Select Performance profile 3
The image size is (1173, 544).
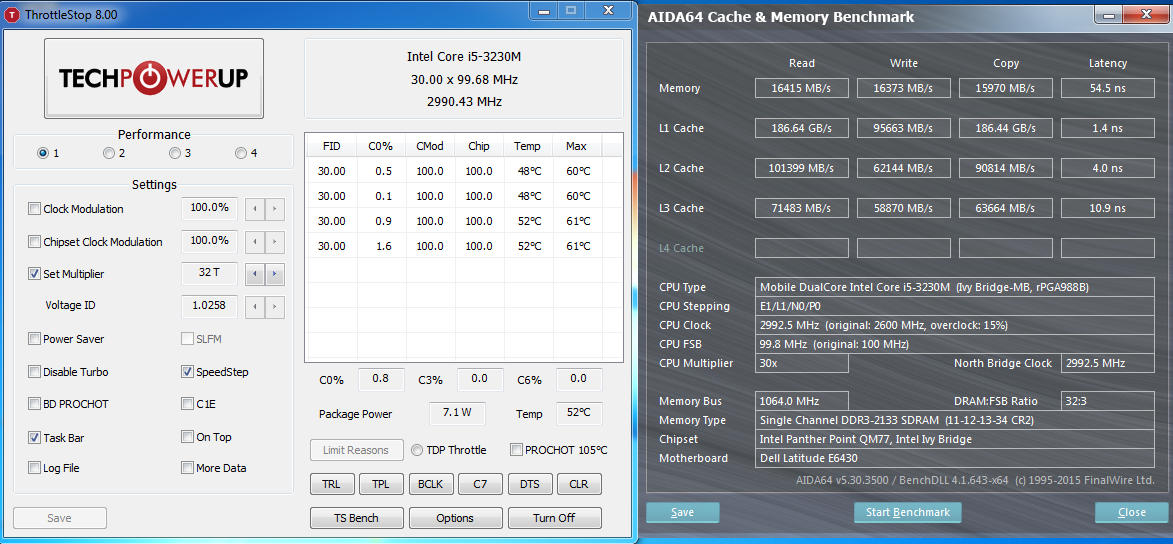(175, 153)
